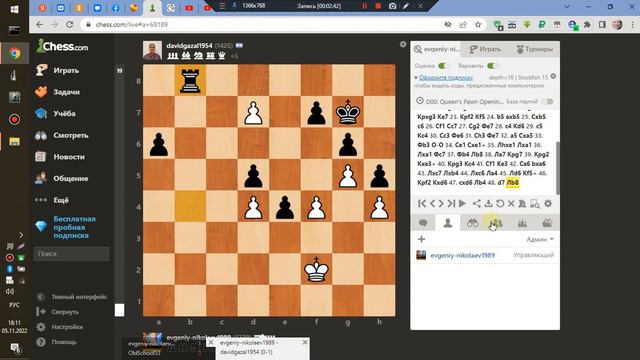The image size is (640, 360).
Task: Open evgeniy-nikolaev1989 in the members list
Action: (462, 256)
